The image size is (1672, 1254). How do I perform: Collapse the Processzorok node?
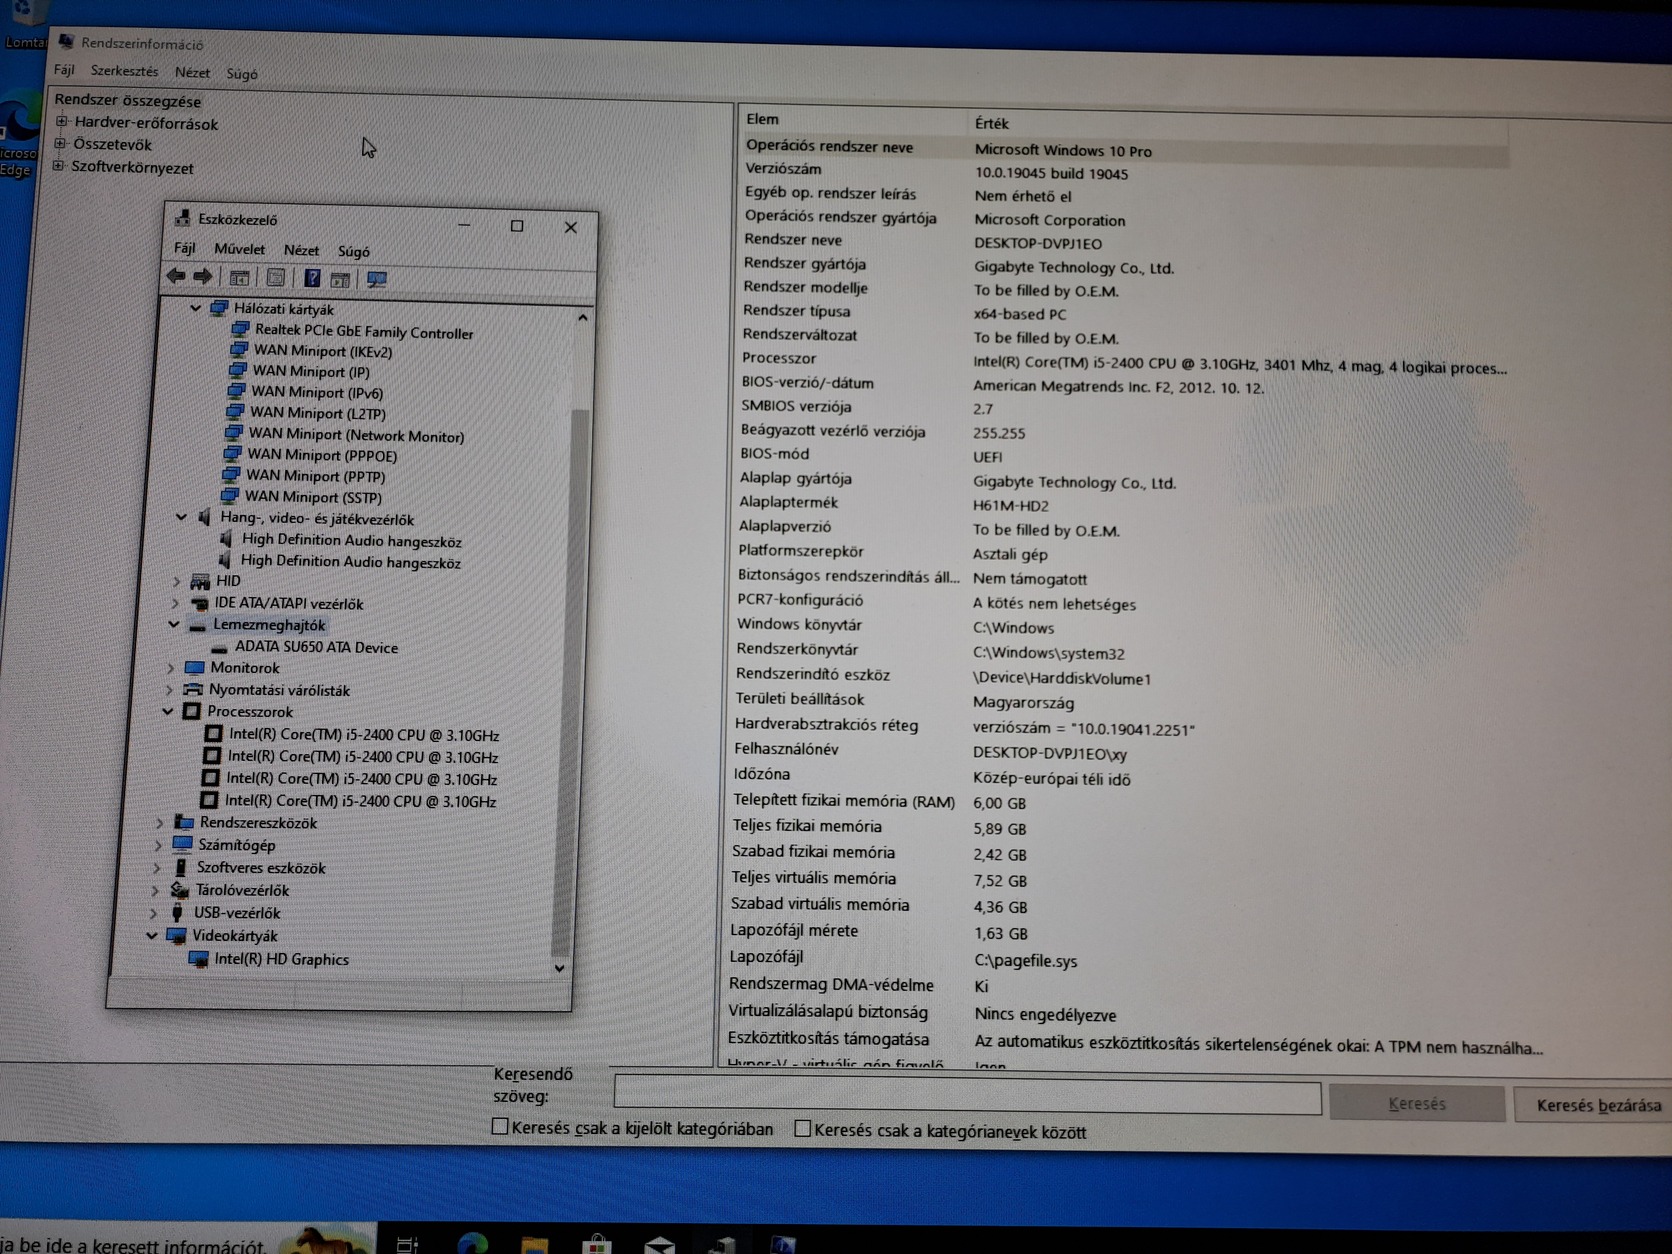tap(168, 711)
